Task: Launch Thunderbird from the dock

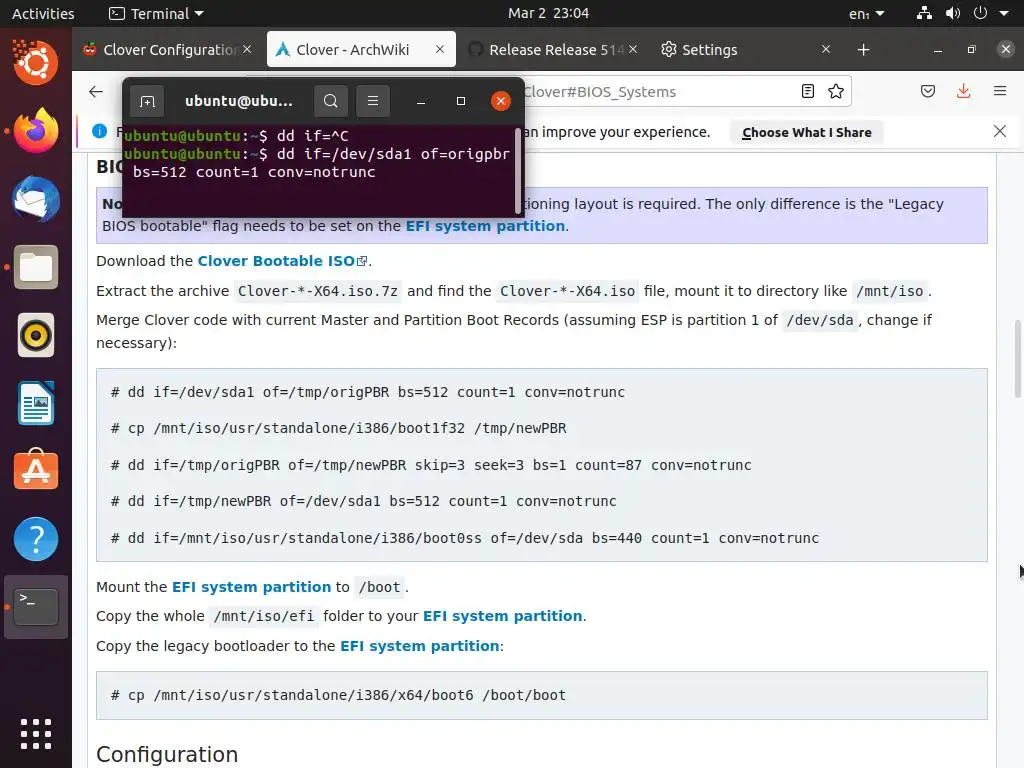Action: [x=36, y=199]
